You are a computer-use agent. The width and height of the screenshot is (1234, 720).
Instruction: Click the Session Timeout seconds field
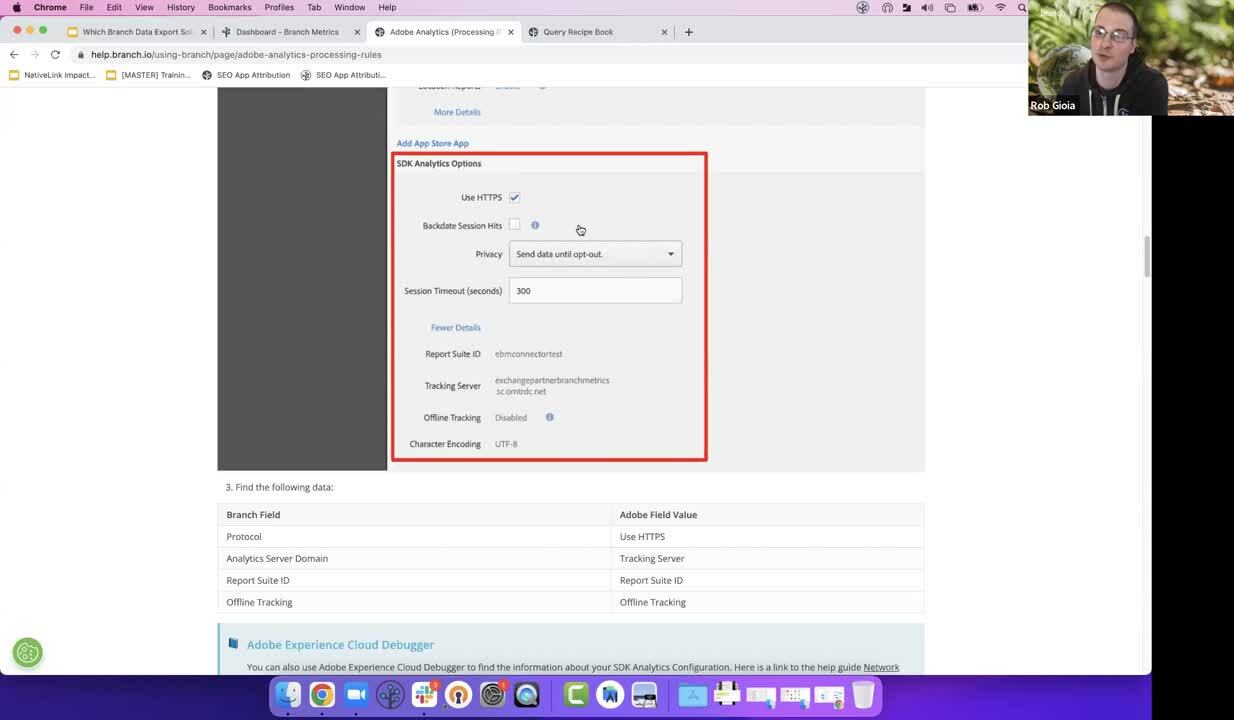tap(595, 291)
